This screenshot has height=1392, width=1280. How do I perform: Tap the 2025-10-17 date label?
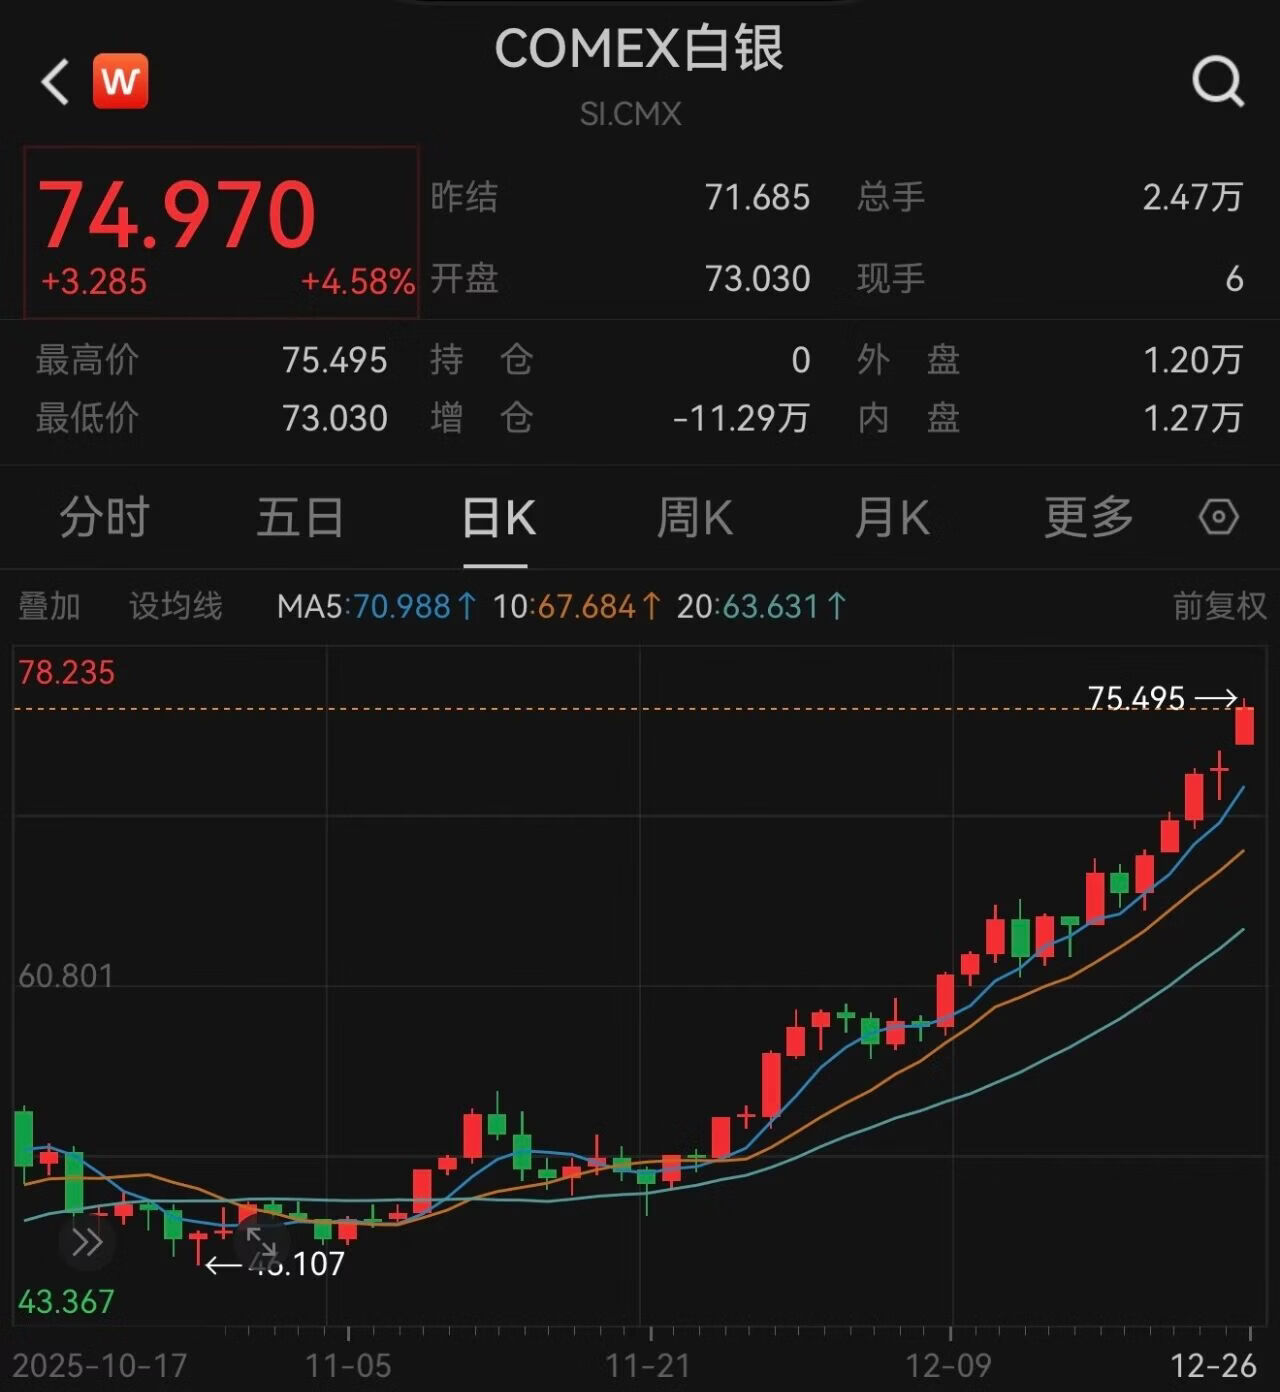pyautogui.click(x=100, y=1365)
